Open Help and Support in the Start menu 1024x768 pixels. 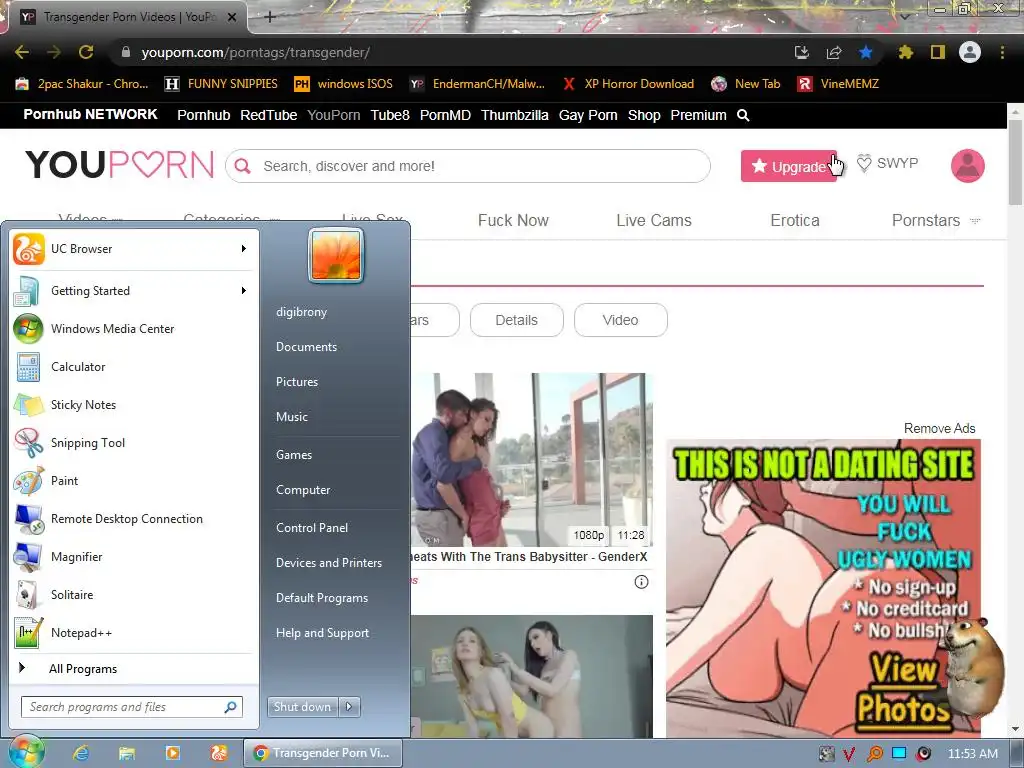click(x=323, y=633)
